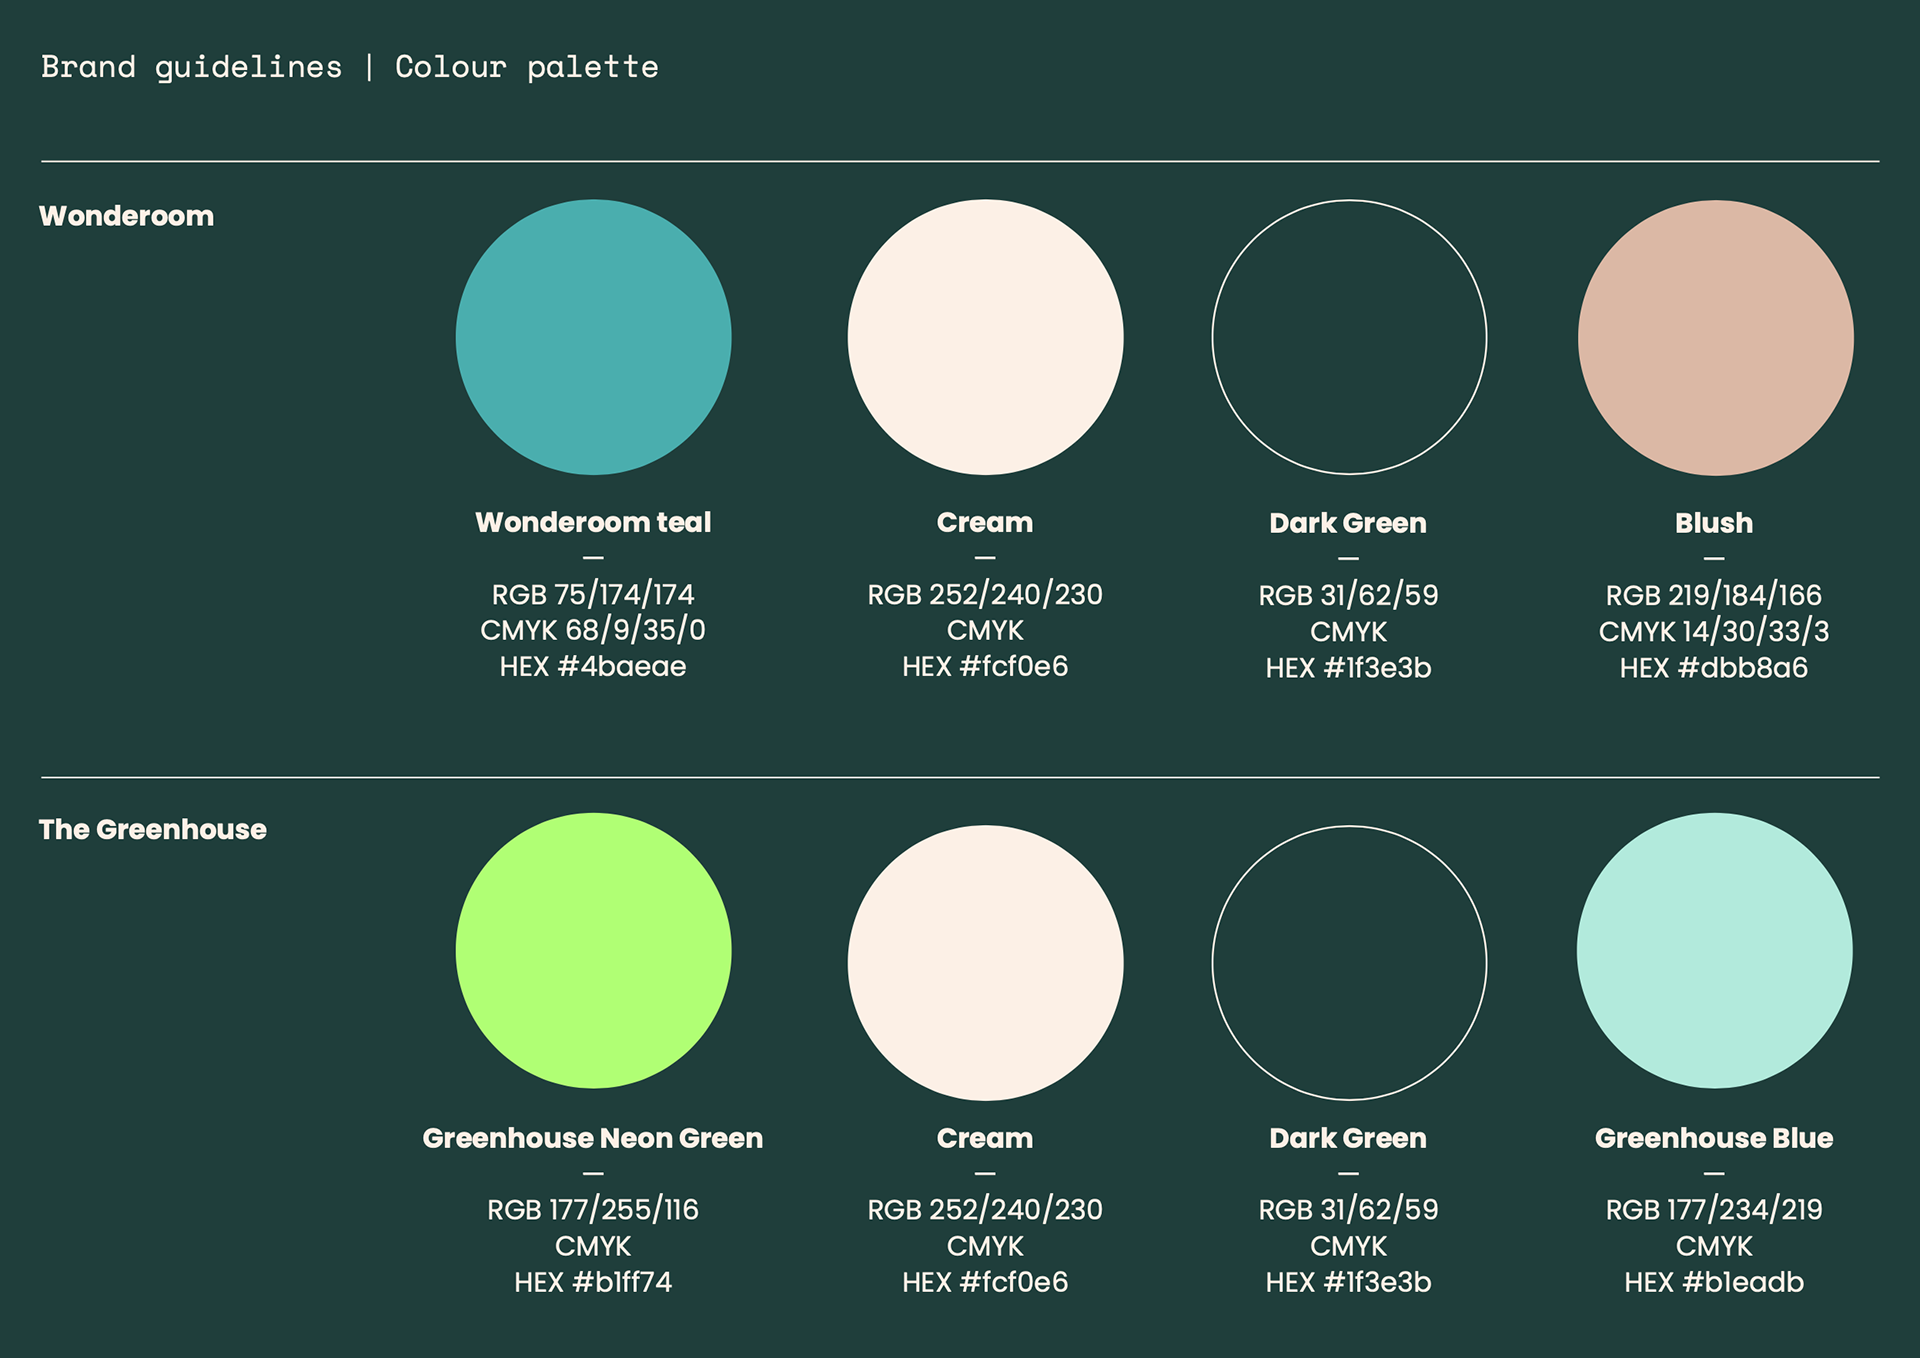Click the RGB 219/184/166 Blush value

tap(1713, 595)
